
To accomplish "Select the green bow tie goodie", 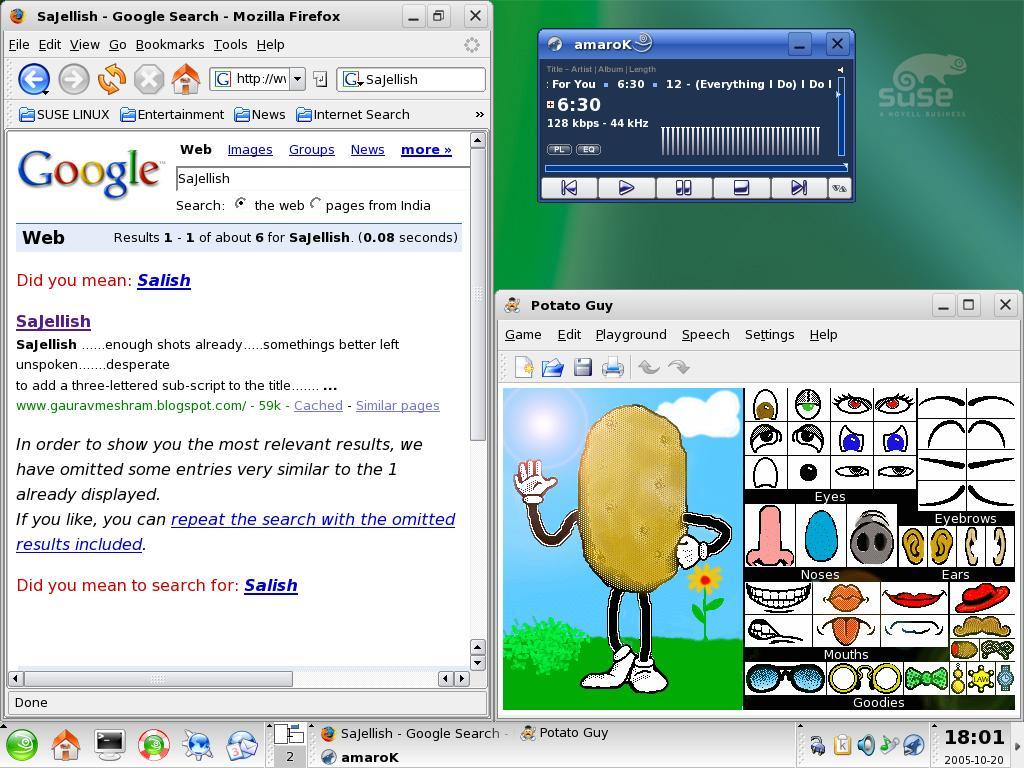I will tap(926, 679).
